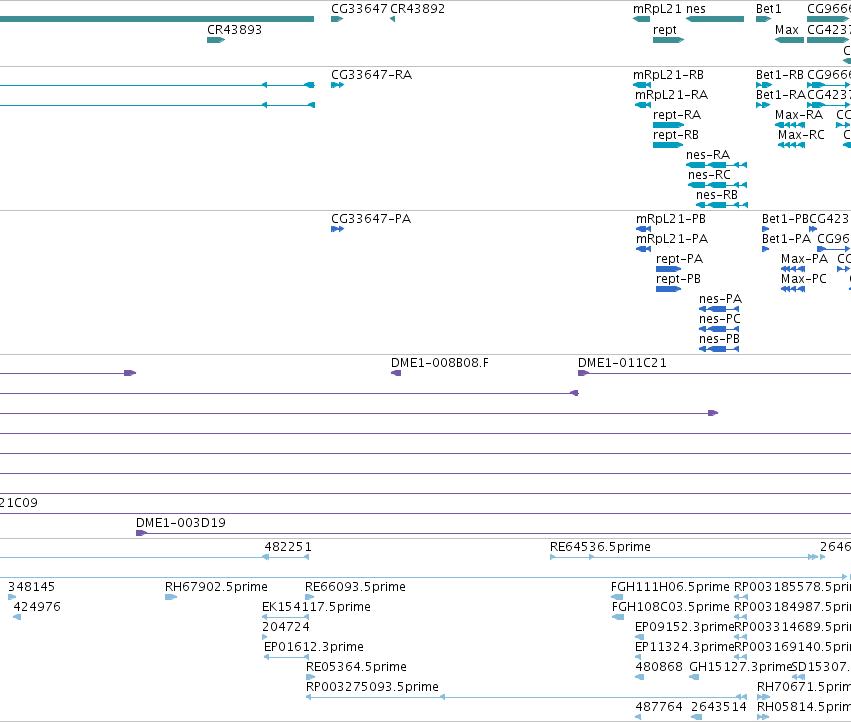
Task: Select the Max gene feature
Action: [789, 40]
